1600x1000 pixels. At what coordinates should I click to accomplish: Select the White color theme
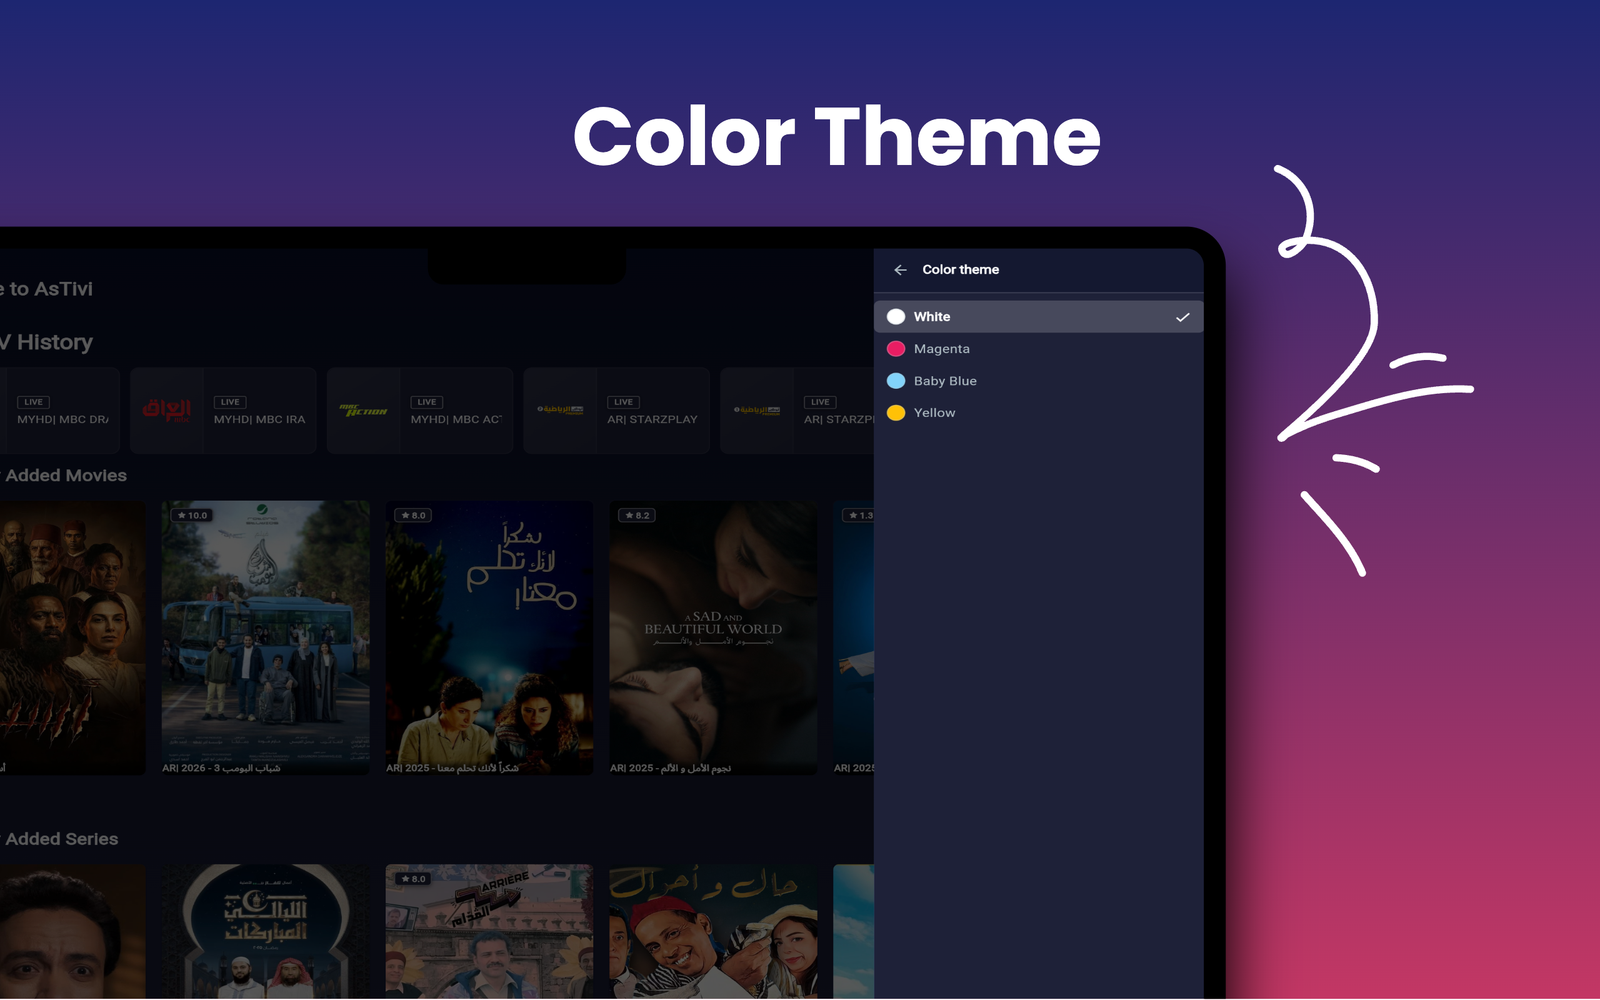click(x=1038, y=317)
